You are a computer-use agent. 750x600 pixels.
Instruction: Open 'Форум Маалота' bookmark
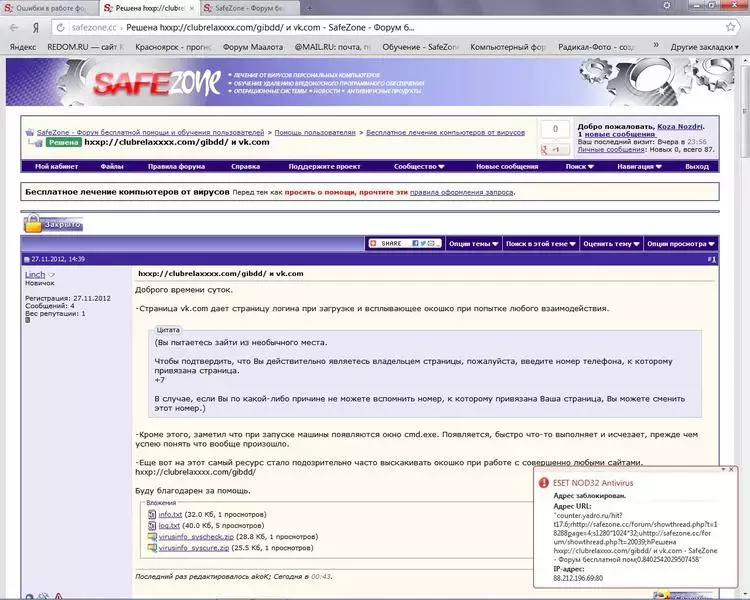pos(253,47)
